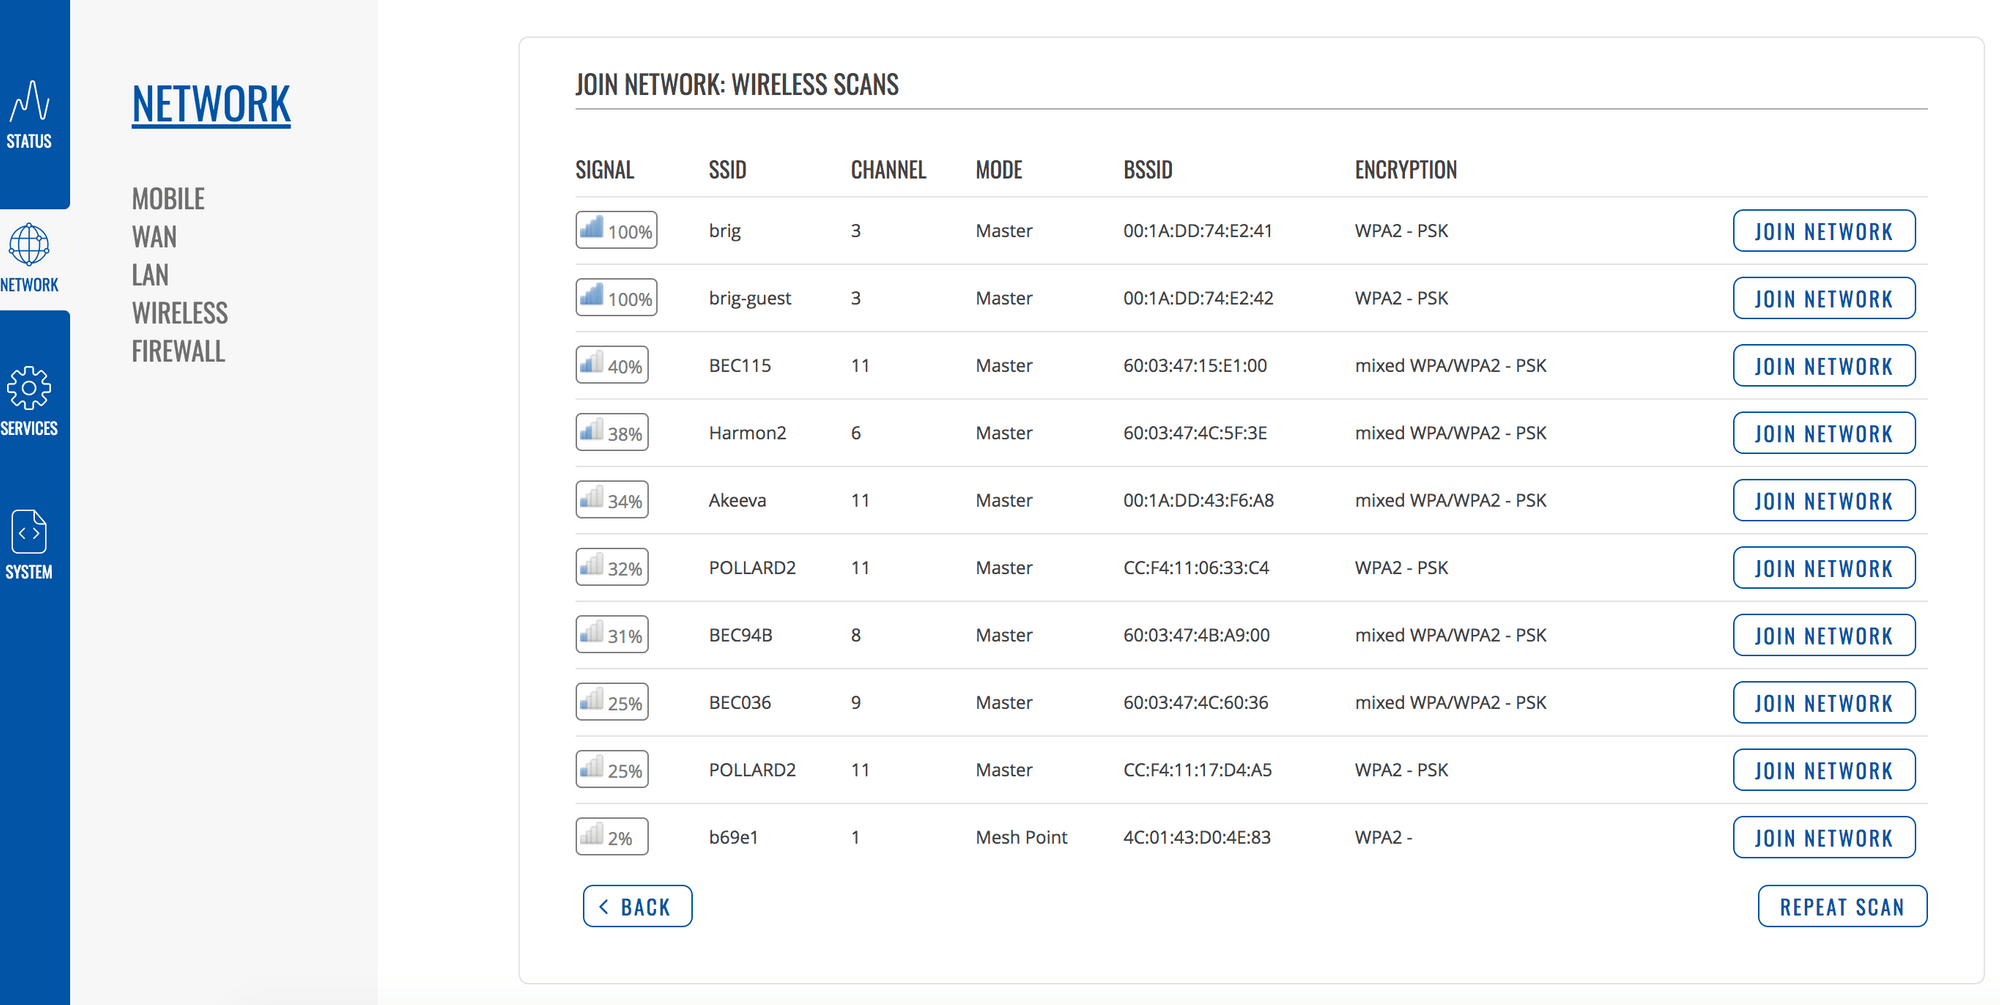This screenshot has width=2000, height=1005.
Task: Open the WAN menu item
Action: pos(154,237)
